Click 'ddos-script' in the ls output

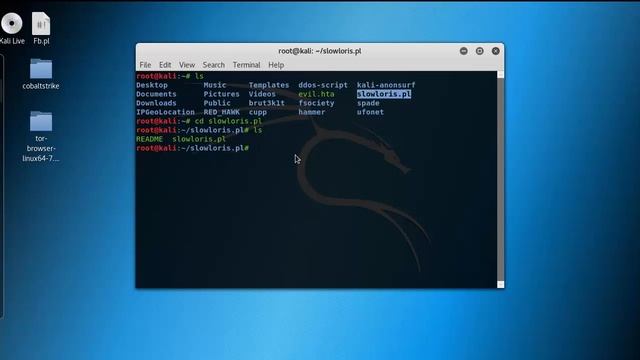point(323,85)
